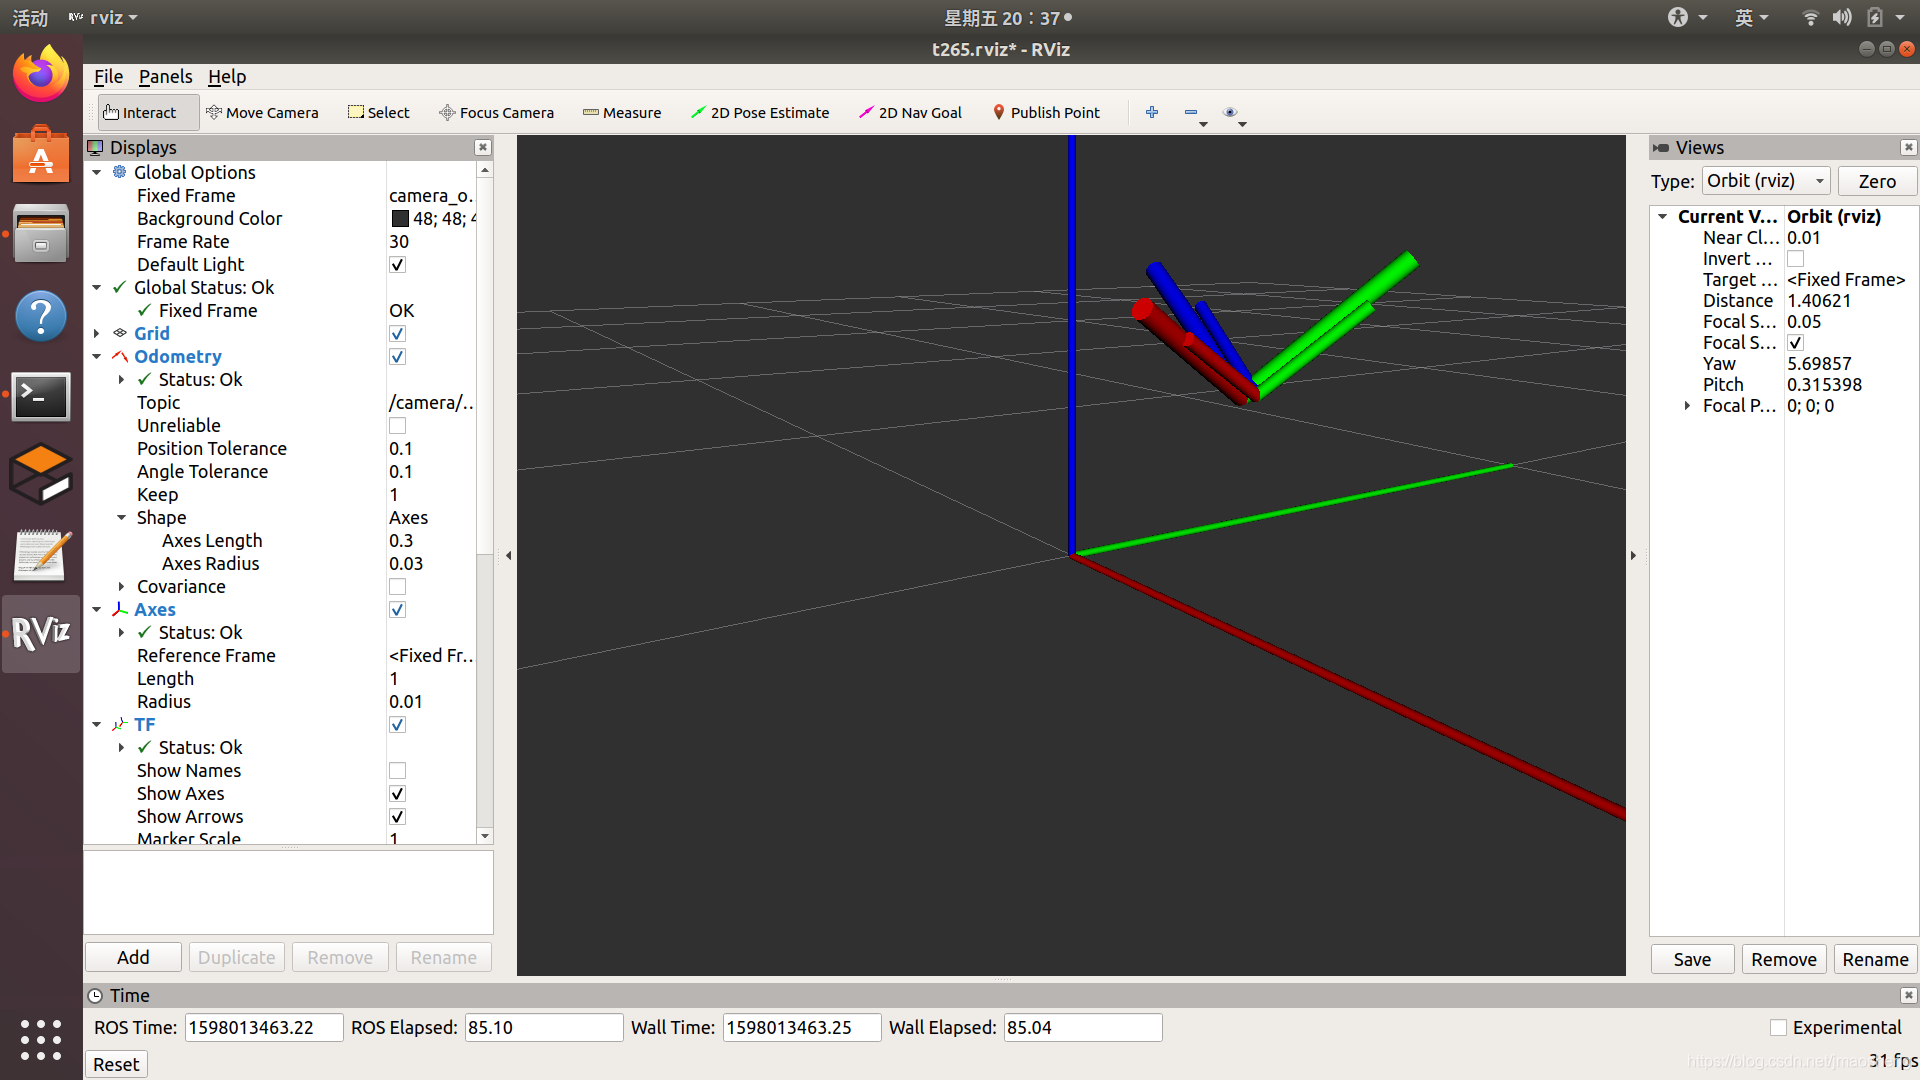The height and width of the screenshot is (1080, 1920).
Task: Click the Add display button
Action: click(132, 956)
